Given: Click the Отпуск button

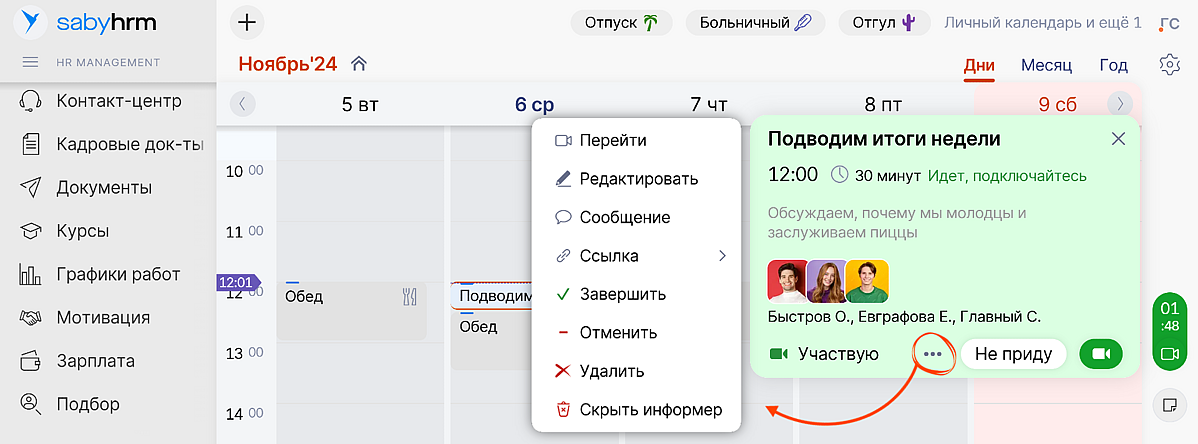Looking at the screenshot, I should pos(621,22).
